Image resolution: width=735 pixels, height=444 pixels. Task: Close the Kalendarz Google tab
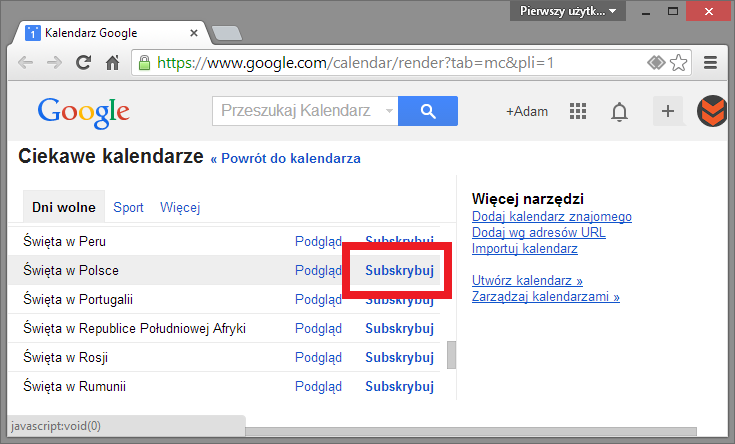coord(194,33)
